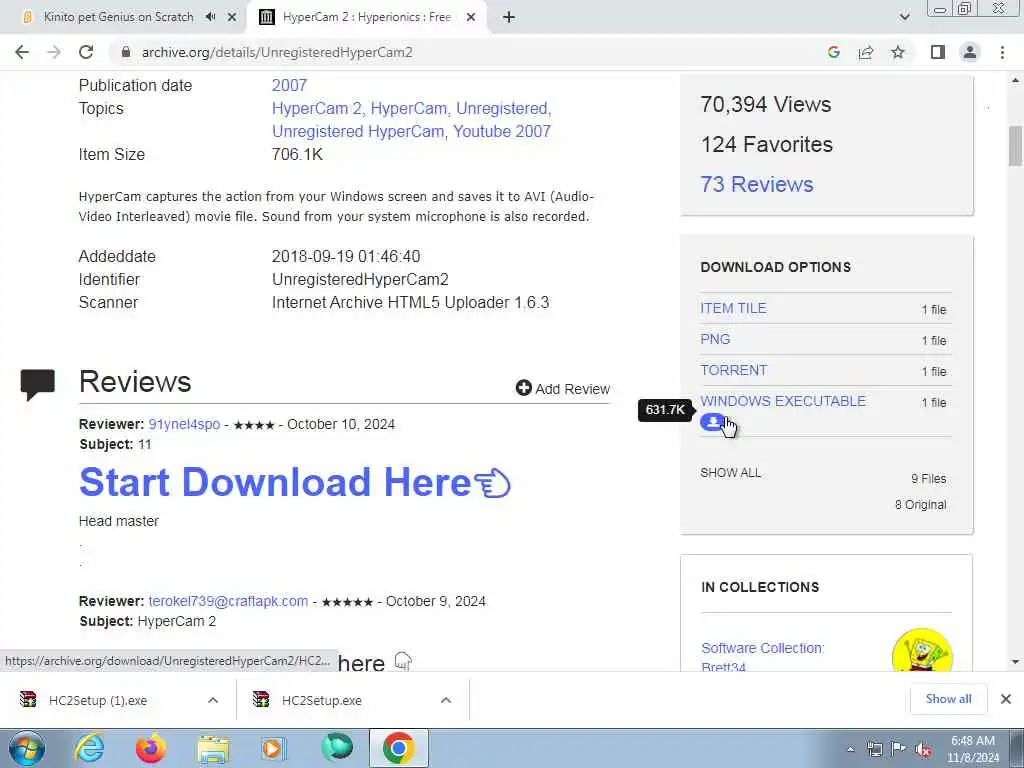The width and height of the screenshot is (1024, 768).
Task: Open the Action Center flag icon
Action: point(899,749)
